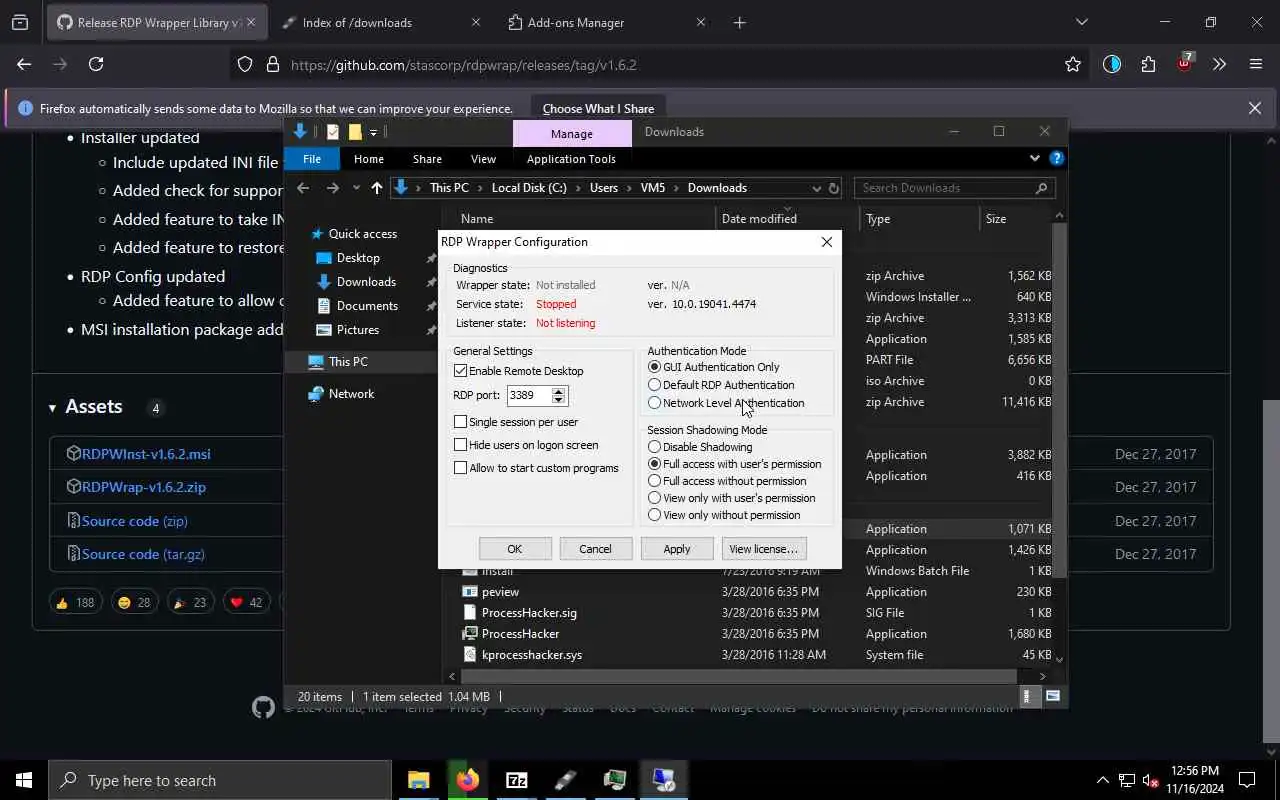The image size is (1280, 800).
Task: Click the site lock icon in address bar
Action: (272, 64)
